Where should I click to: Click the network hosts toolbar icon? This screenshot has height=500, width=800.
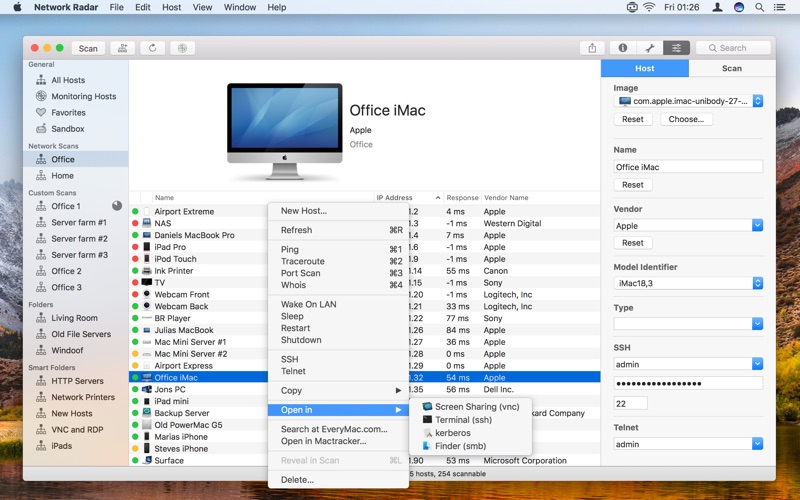pos(123,48)
